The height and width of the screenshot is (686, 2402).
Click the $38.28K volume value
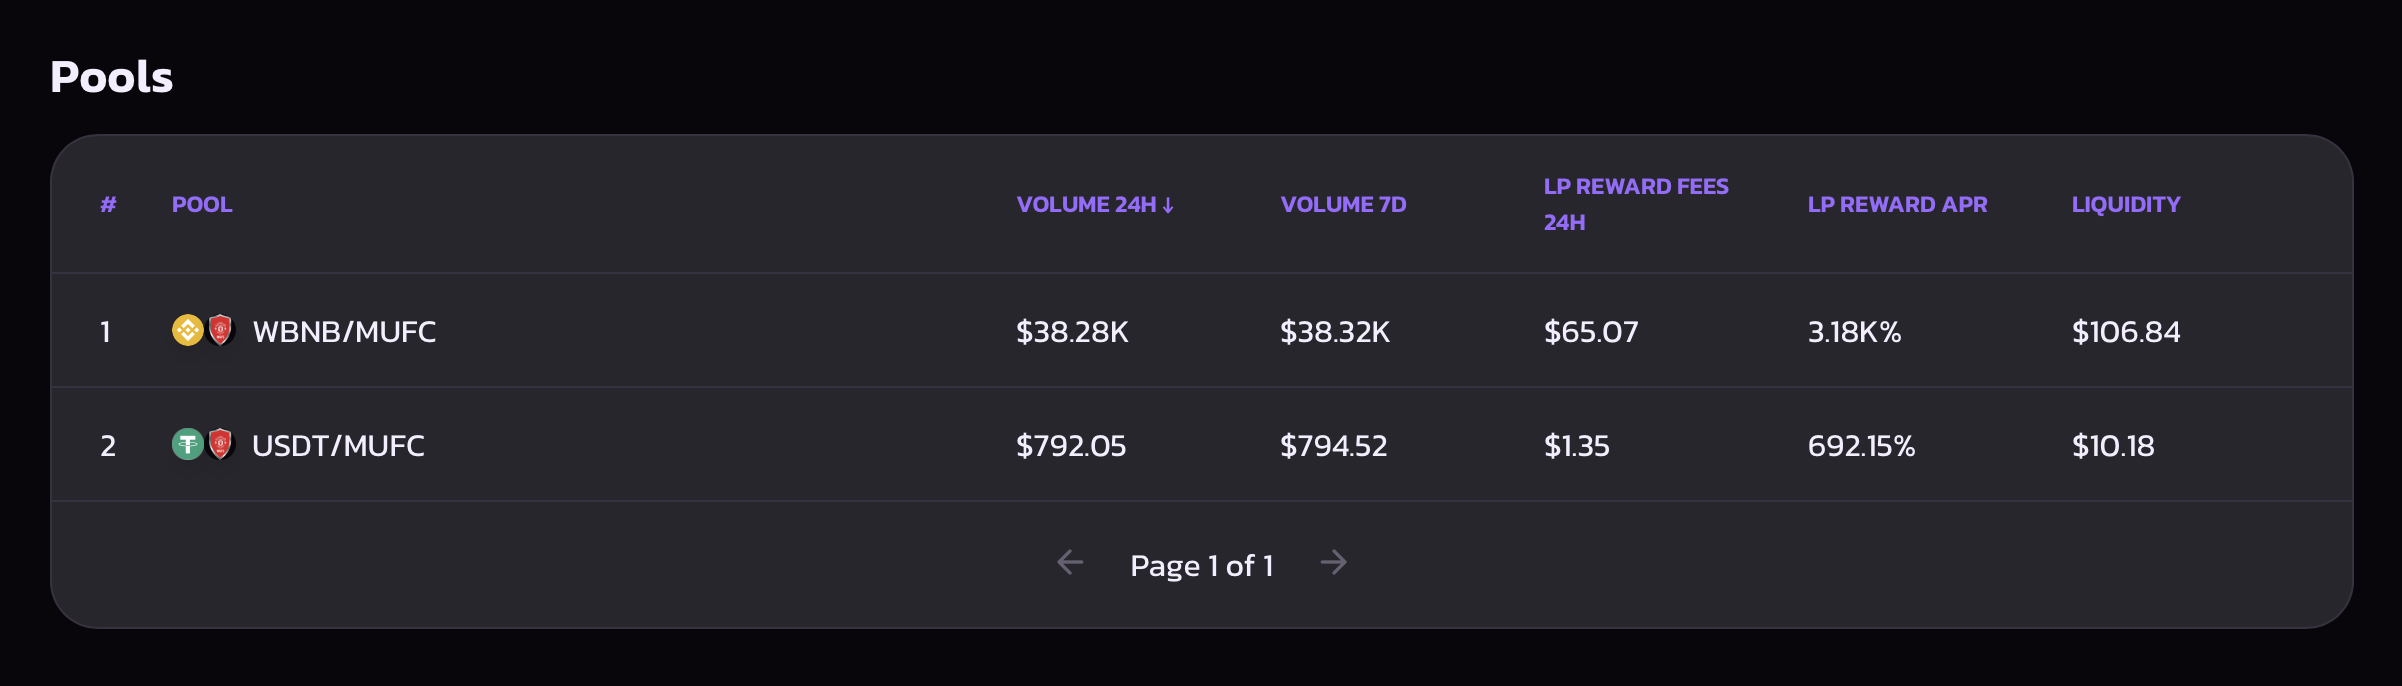(x=1072, y=331)
